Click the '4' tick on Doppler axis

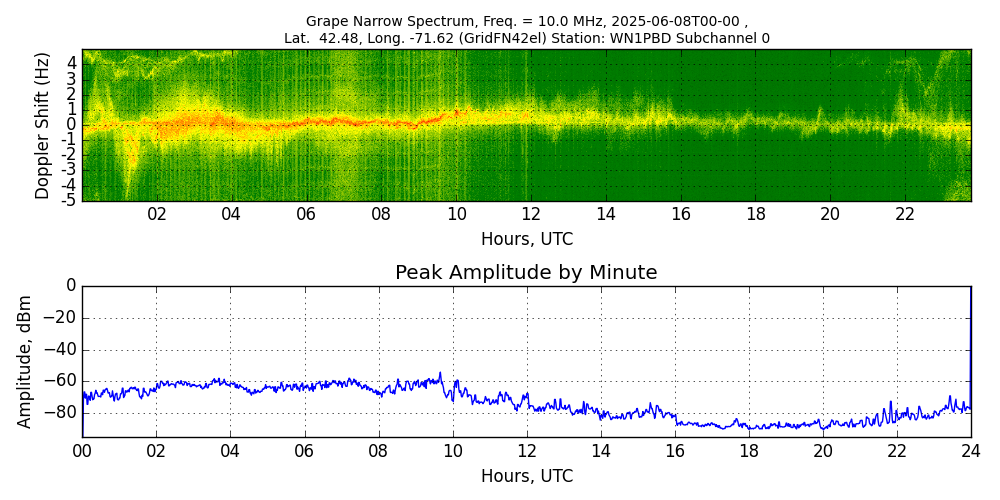pos(72,62)
